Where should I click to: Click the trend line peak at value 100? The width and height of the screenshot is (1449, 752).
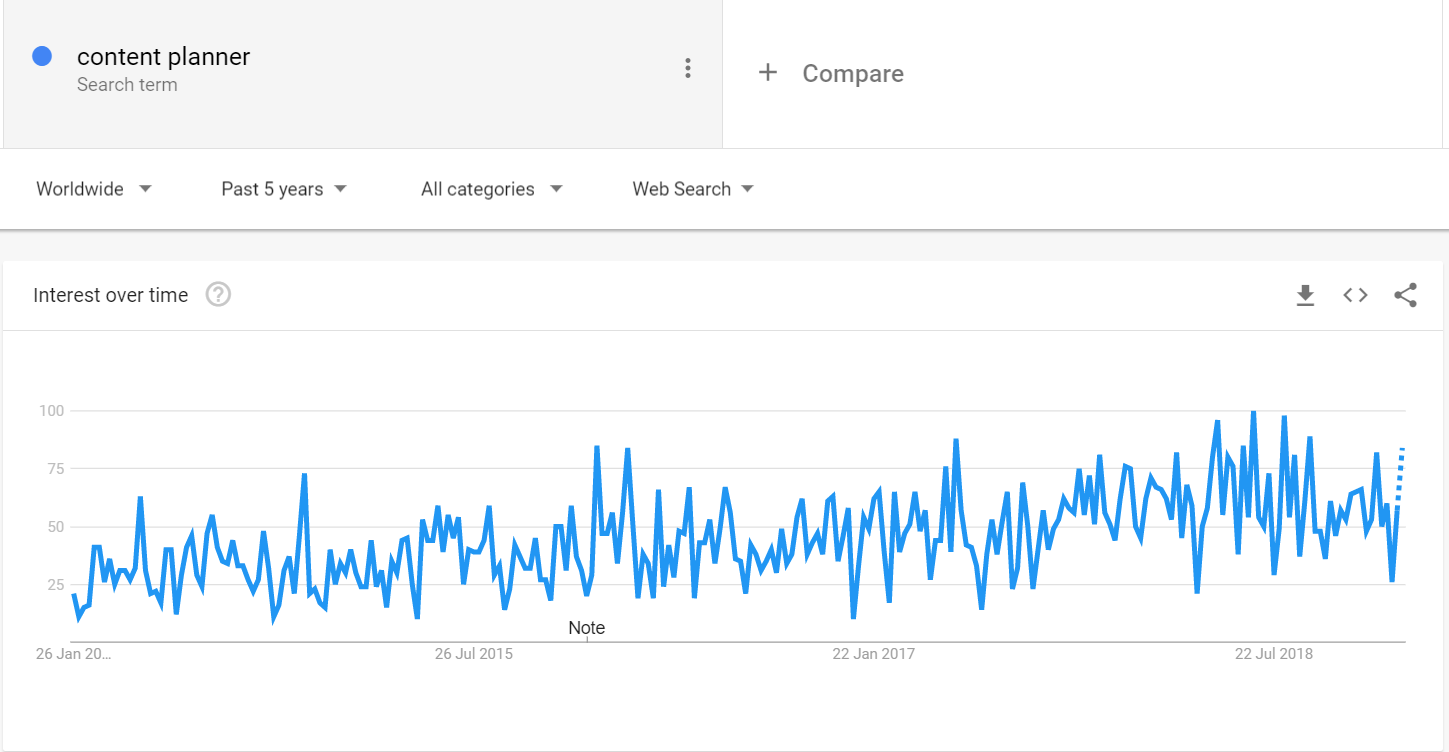click(x=1252, y=410)
